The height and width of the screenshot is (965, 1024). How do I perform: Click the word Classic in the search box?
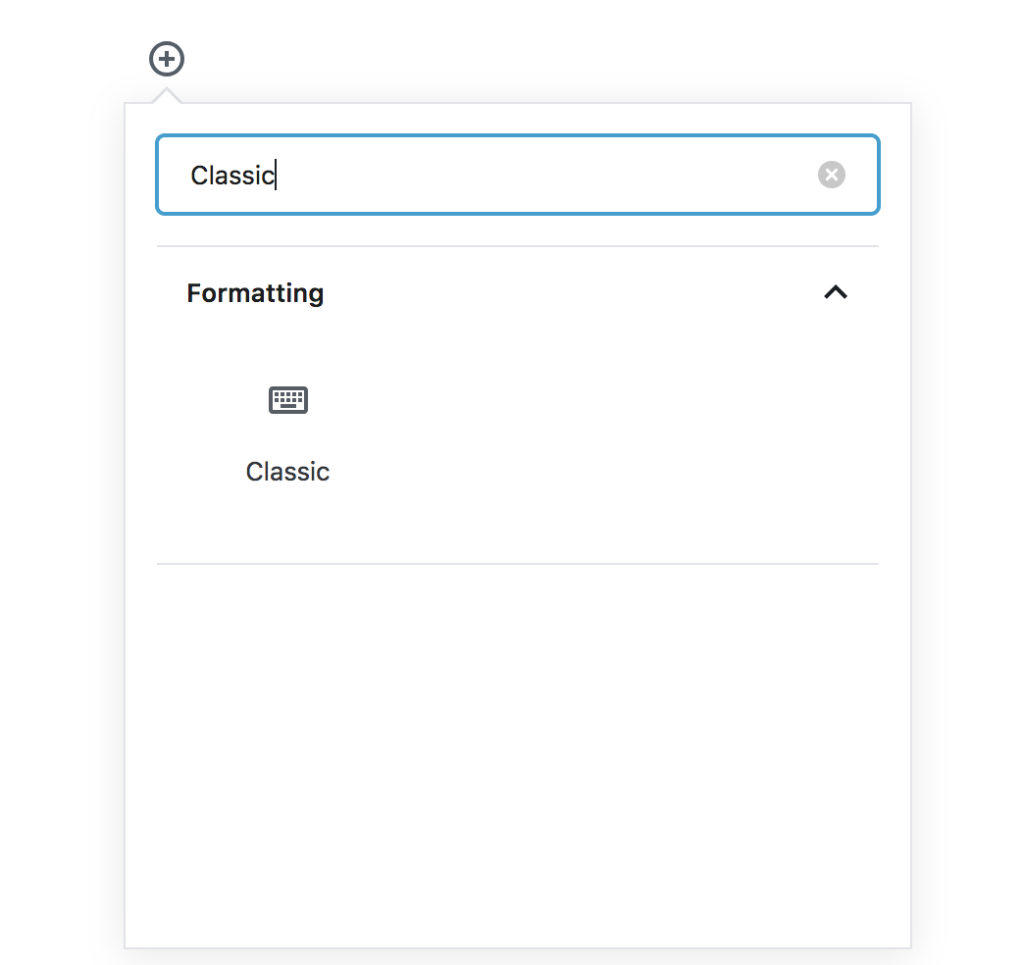232,175
